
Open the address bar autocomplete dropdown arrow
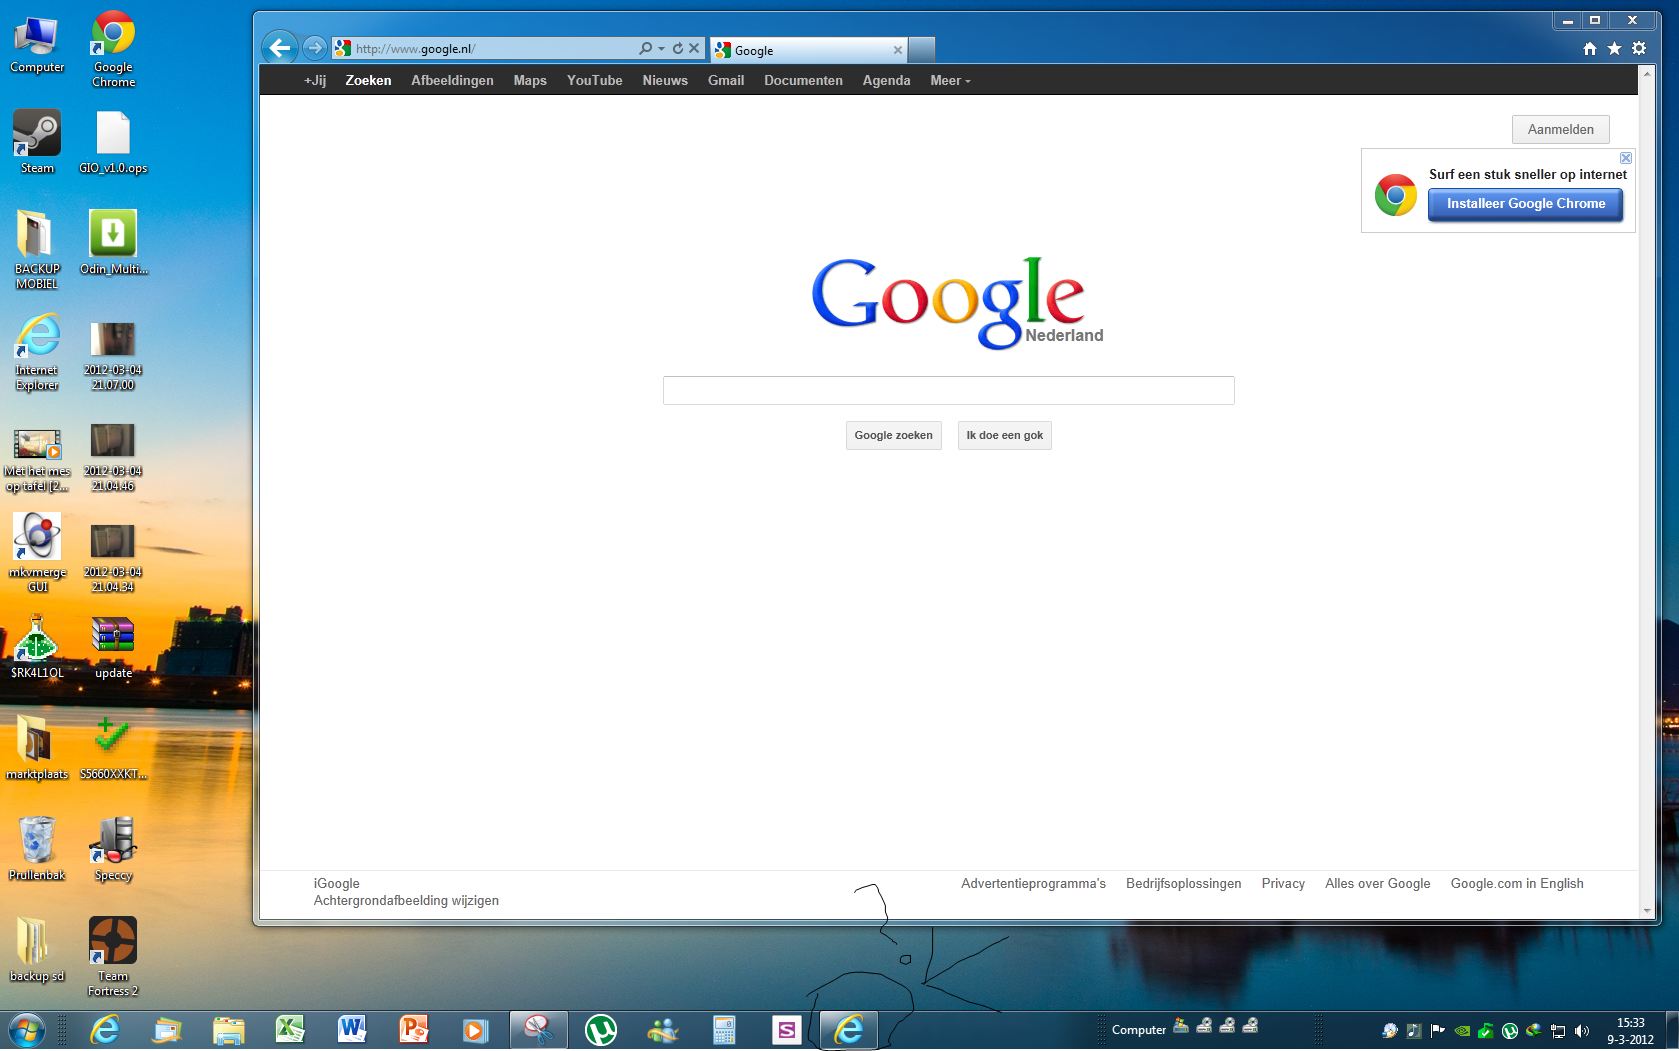pos(661,49)
